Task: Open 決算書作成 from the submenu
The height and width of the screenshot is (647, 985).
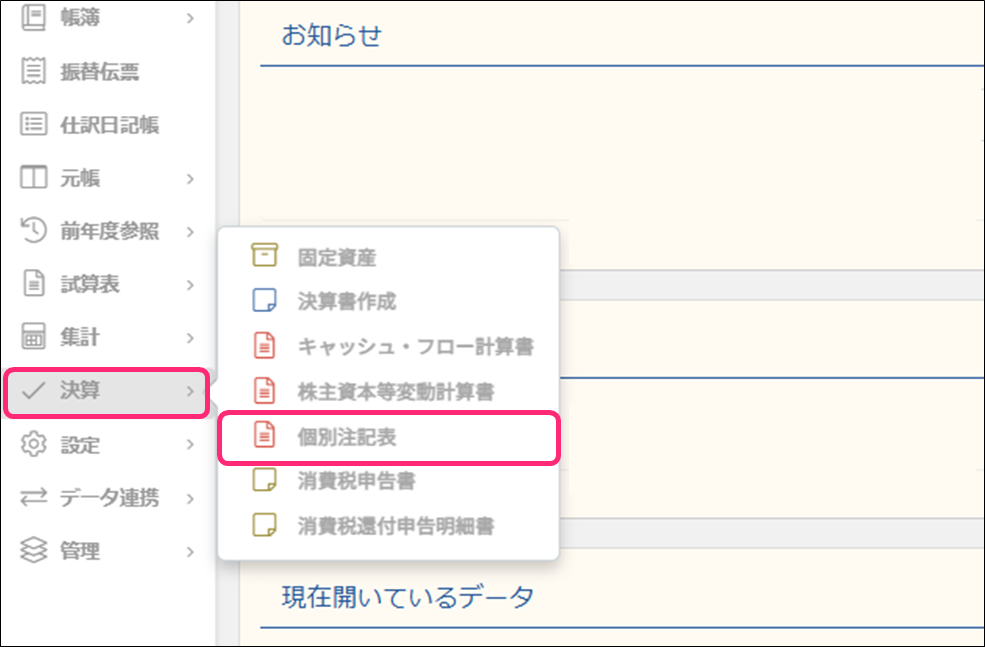Action: click(x=347, y=301)
